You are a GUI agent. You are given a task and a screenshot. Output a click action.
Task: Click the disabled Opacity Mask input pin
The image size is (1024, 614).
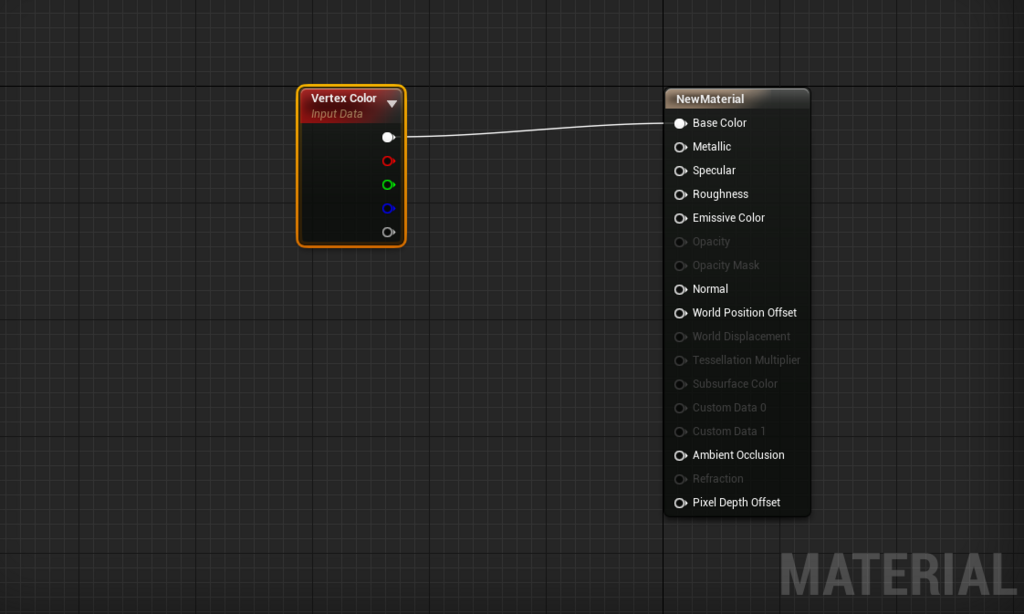pos(680,266)
